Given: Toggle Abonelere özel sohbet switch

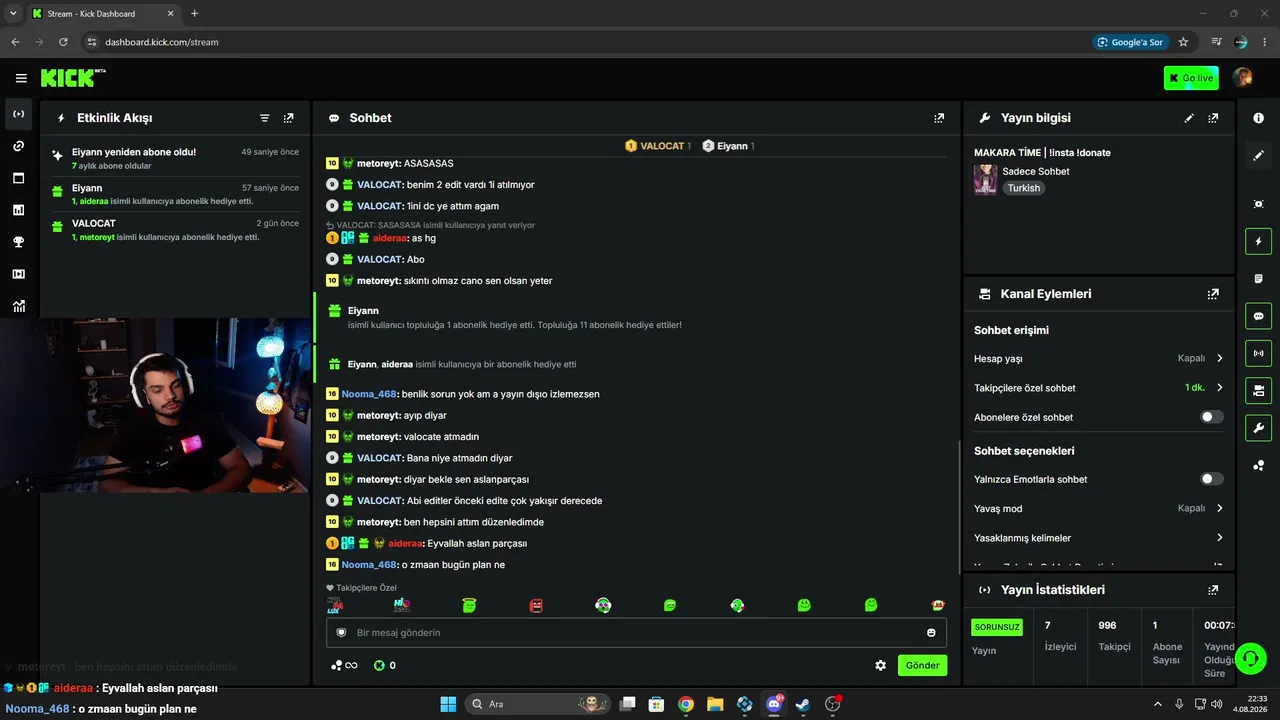Looking at the screenshot, I should point(1211,417).
